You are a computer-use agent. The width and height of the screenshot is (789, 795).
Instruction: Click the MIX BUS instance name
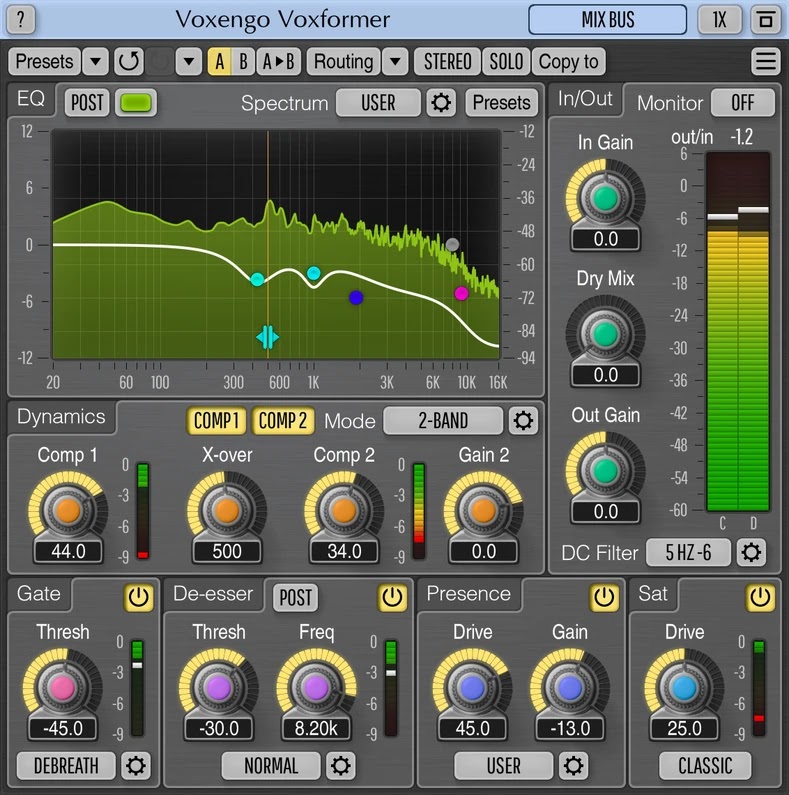(607, 20)
